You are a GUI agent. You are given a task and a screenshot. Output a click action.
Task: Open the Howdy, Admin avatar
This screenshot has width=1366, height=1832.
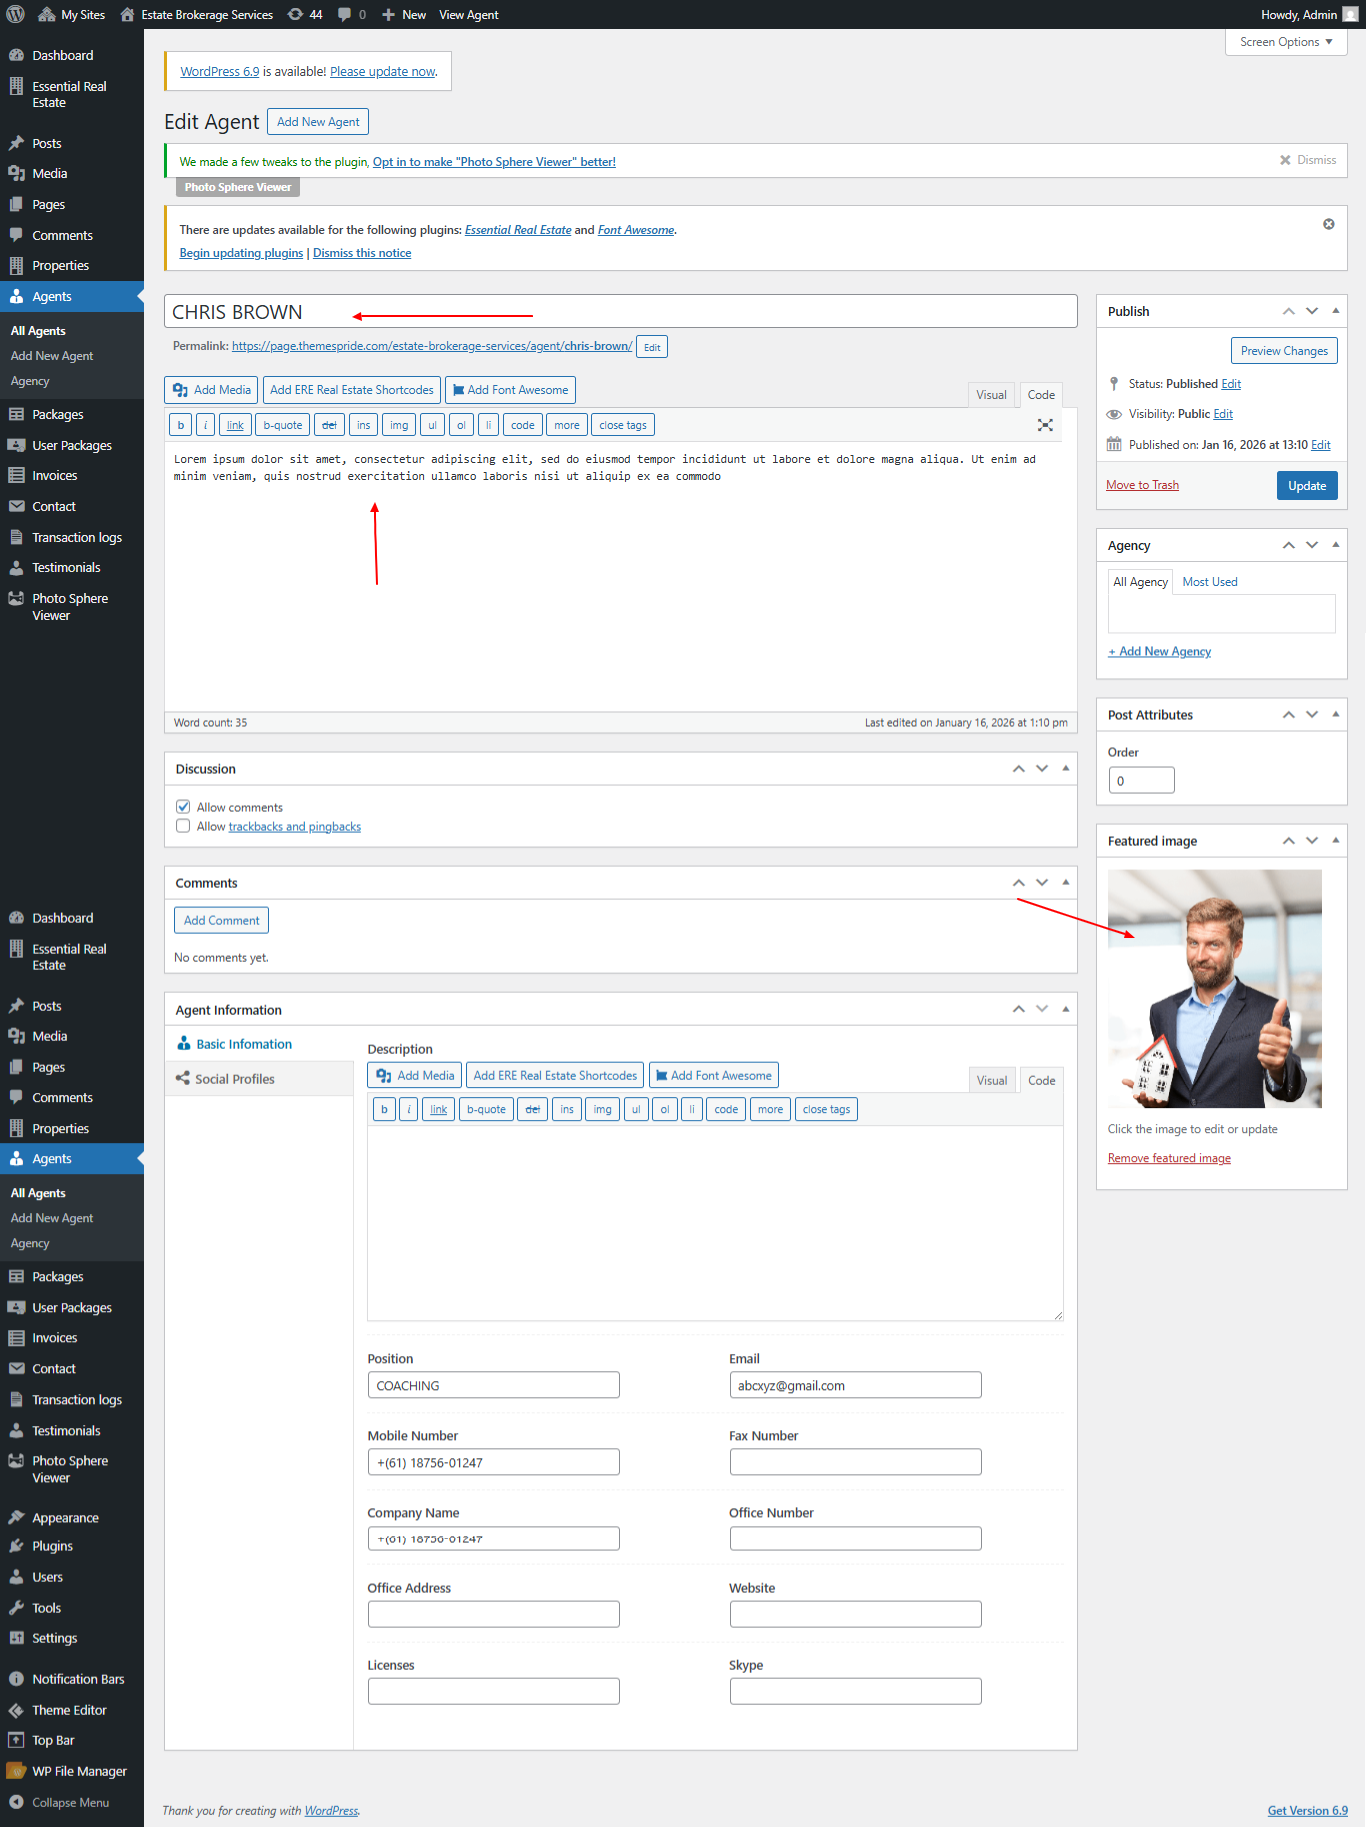1350,14
